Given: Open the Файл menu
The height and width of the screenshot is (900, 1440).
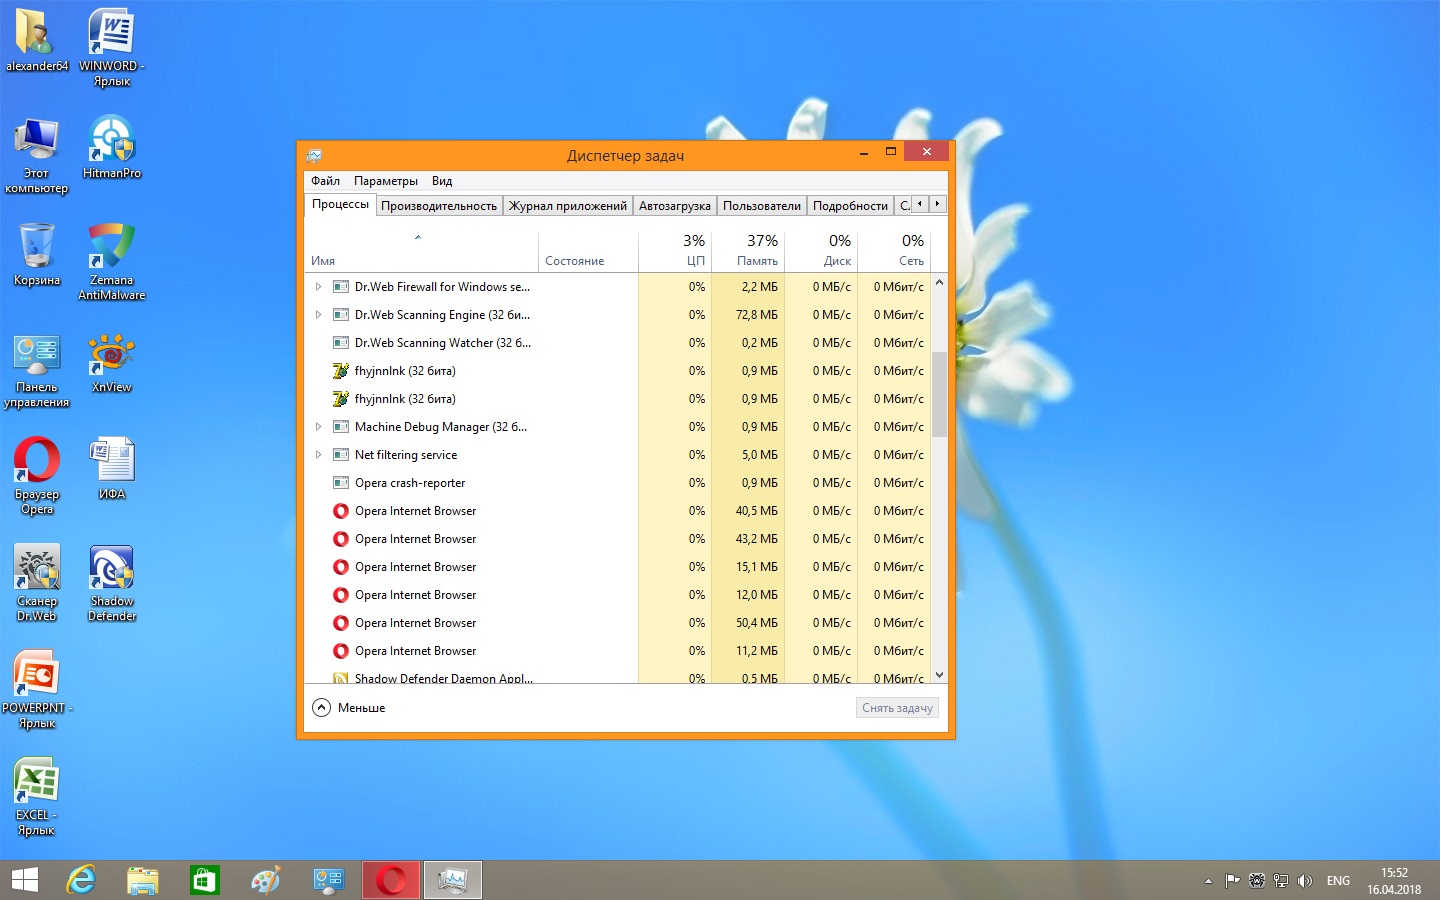Looking at the screenshot, I should point(325,181).
